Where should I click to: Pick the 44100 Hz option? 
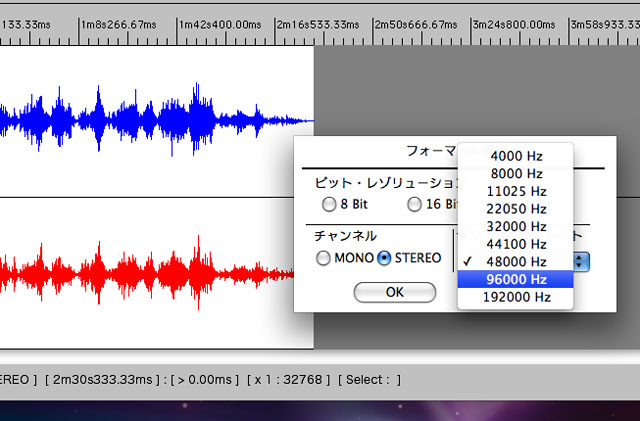516,244
